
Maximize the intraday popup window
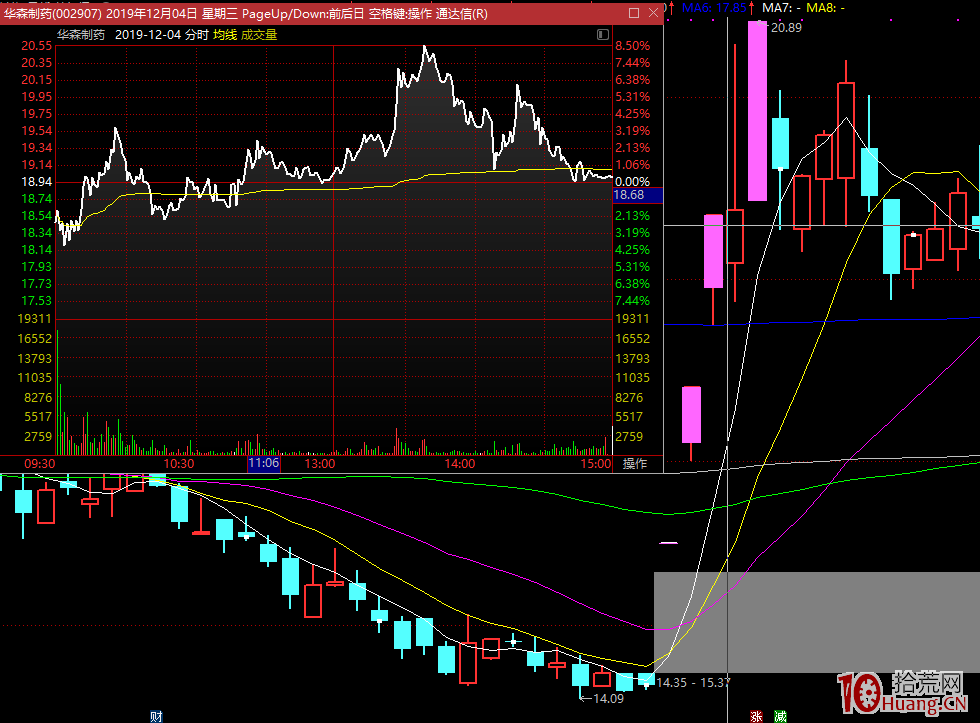[x=633, y=14]
